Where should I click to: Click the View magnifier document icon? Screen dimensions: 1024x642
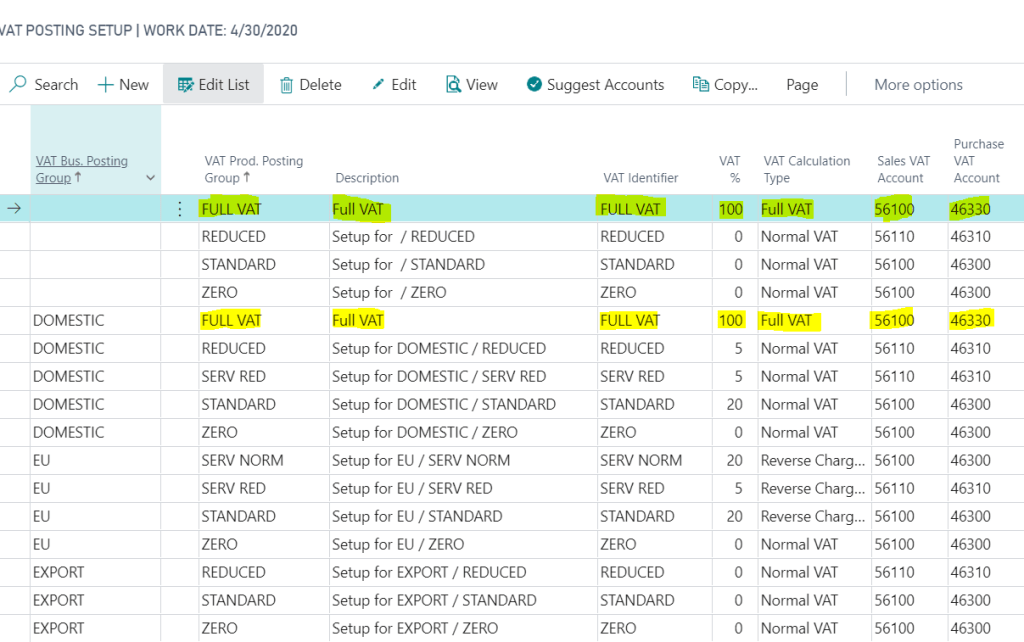453,85
